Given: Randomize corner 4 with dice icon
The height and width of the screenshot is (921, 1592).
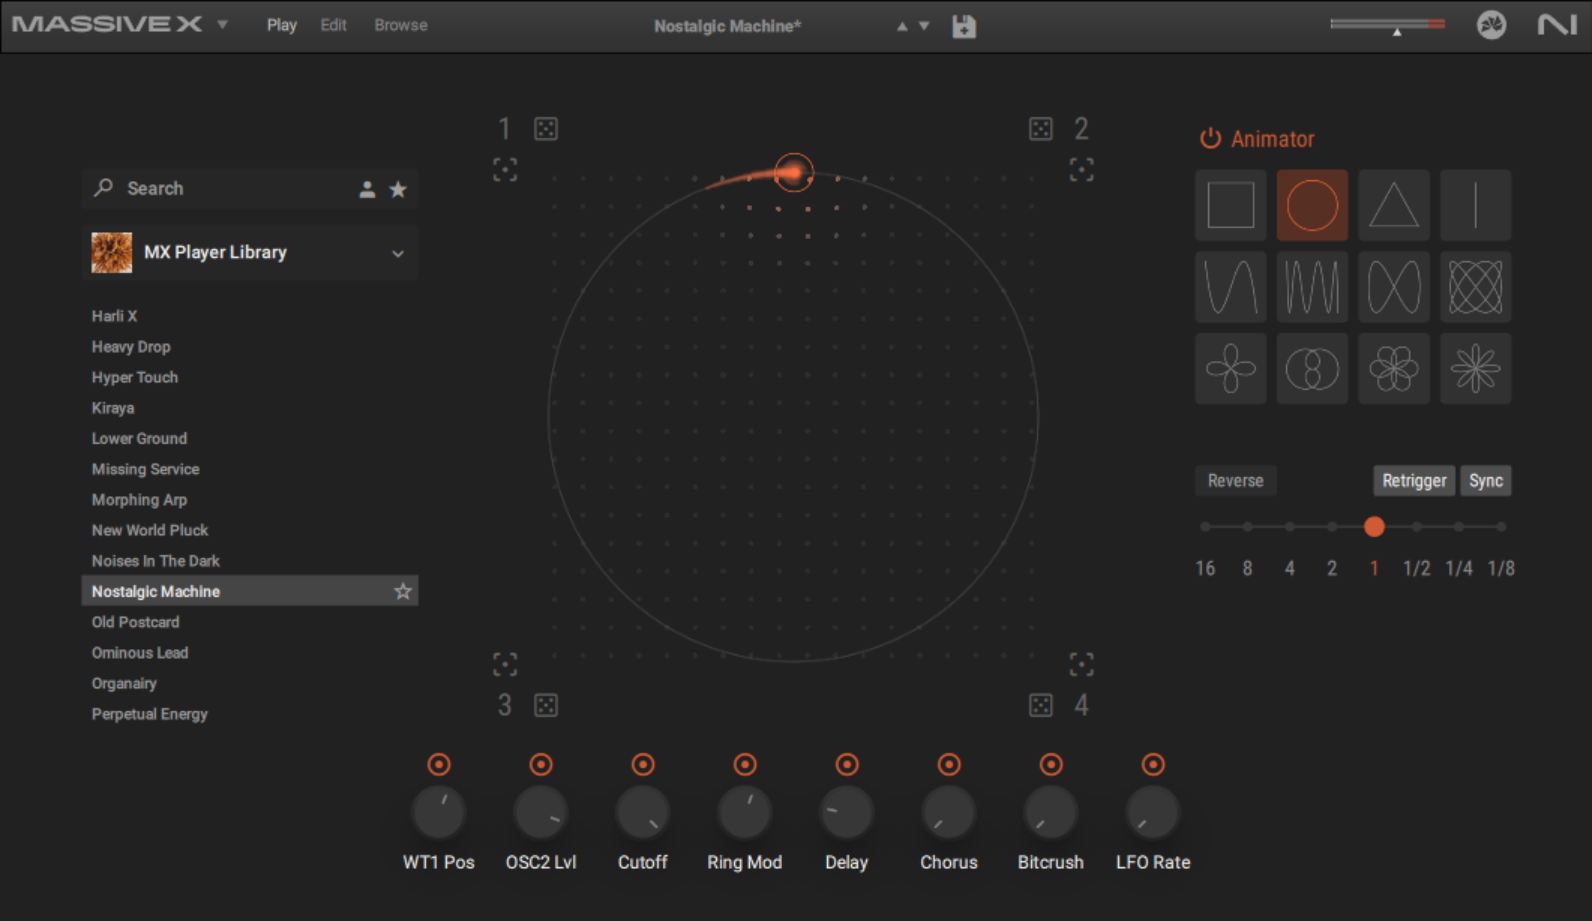Looking at the screenshot, I should (x=1041, y=705).
